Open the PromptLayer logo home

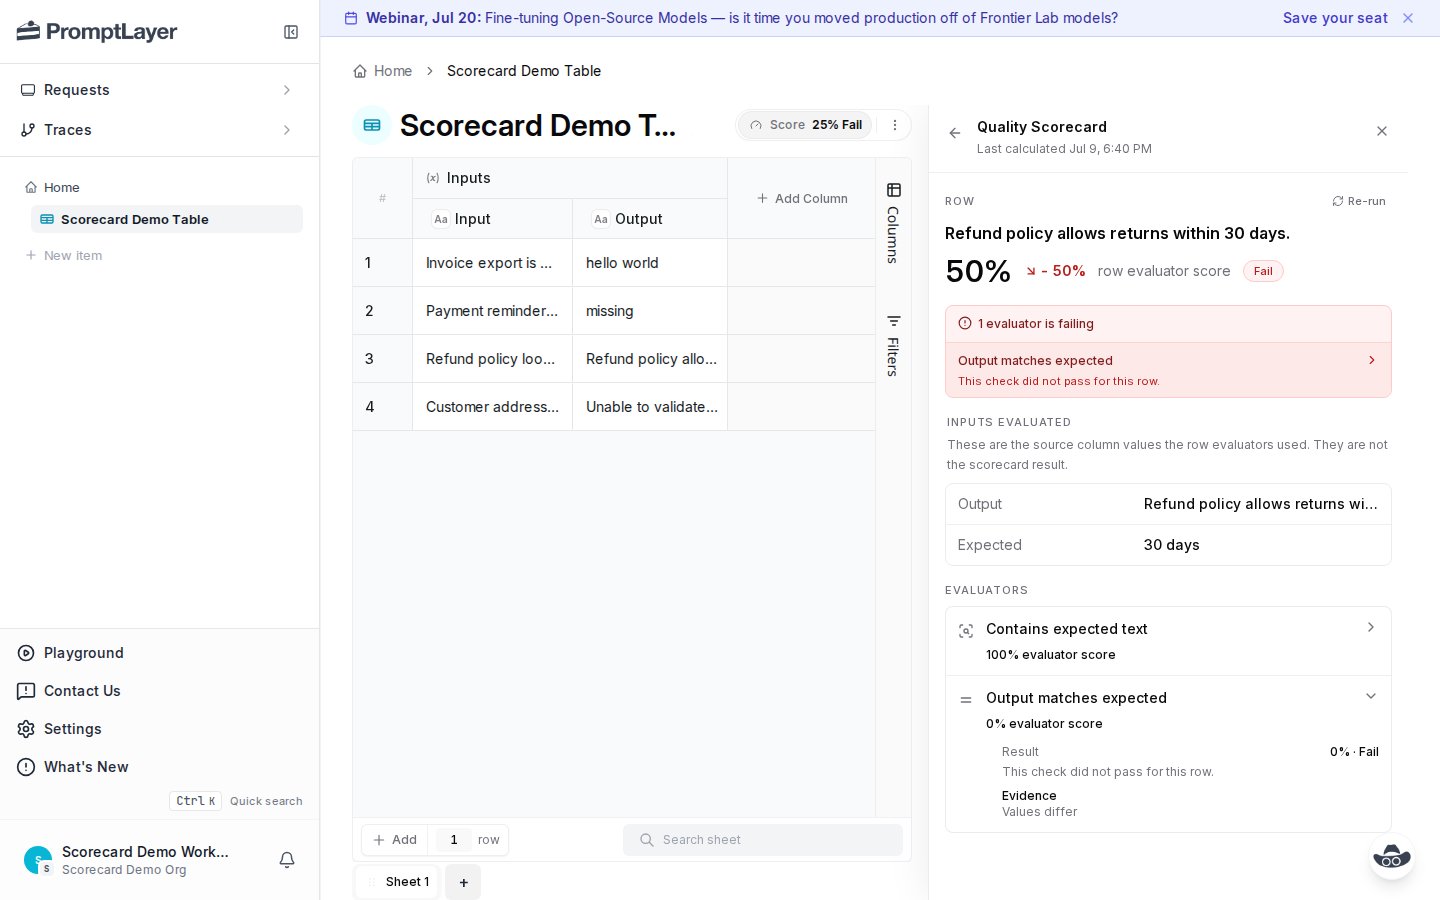click(x=97, y=32)
